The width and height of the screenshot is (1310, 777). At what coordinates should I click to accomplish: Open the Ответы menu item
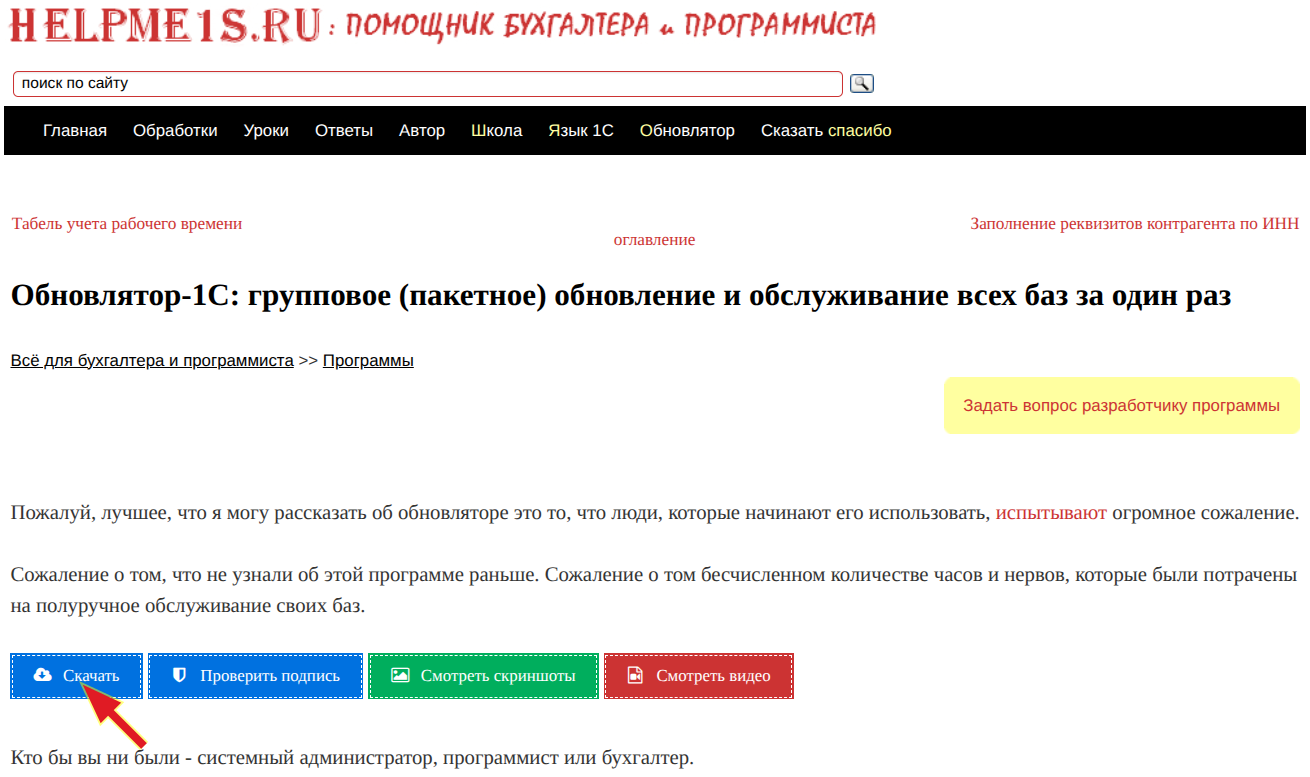(x=344, y=131)
